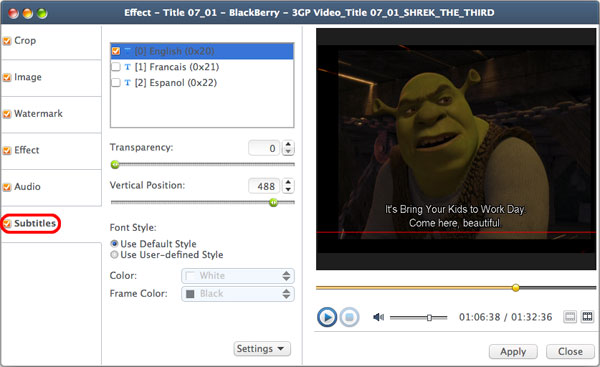
Task: Click the yellow minimize window button
Action: [28, 13]
